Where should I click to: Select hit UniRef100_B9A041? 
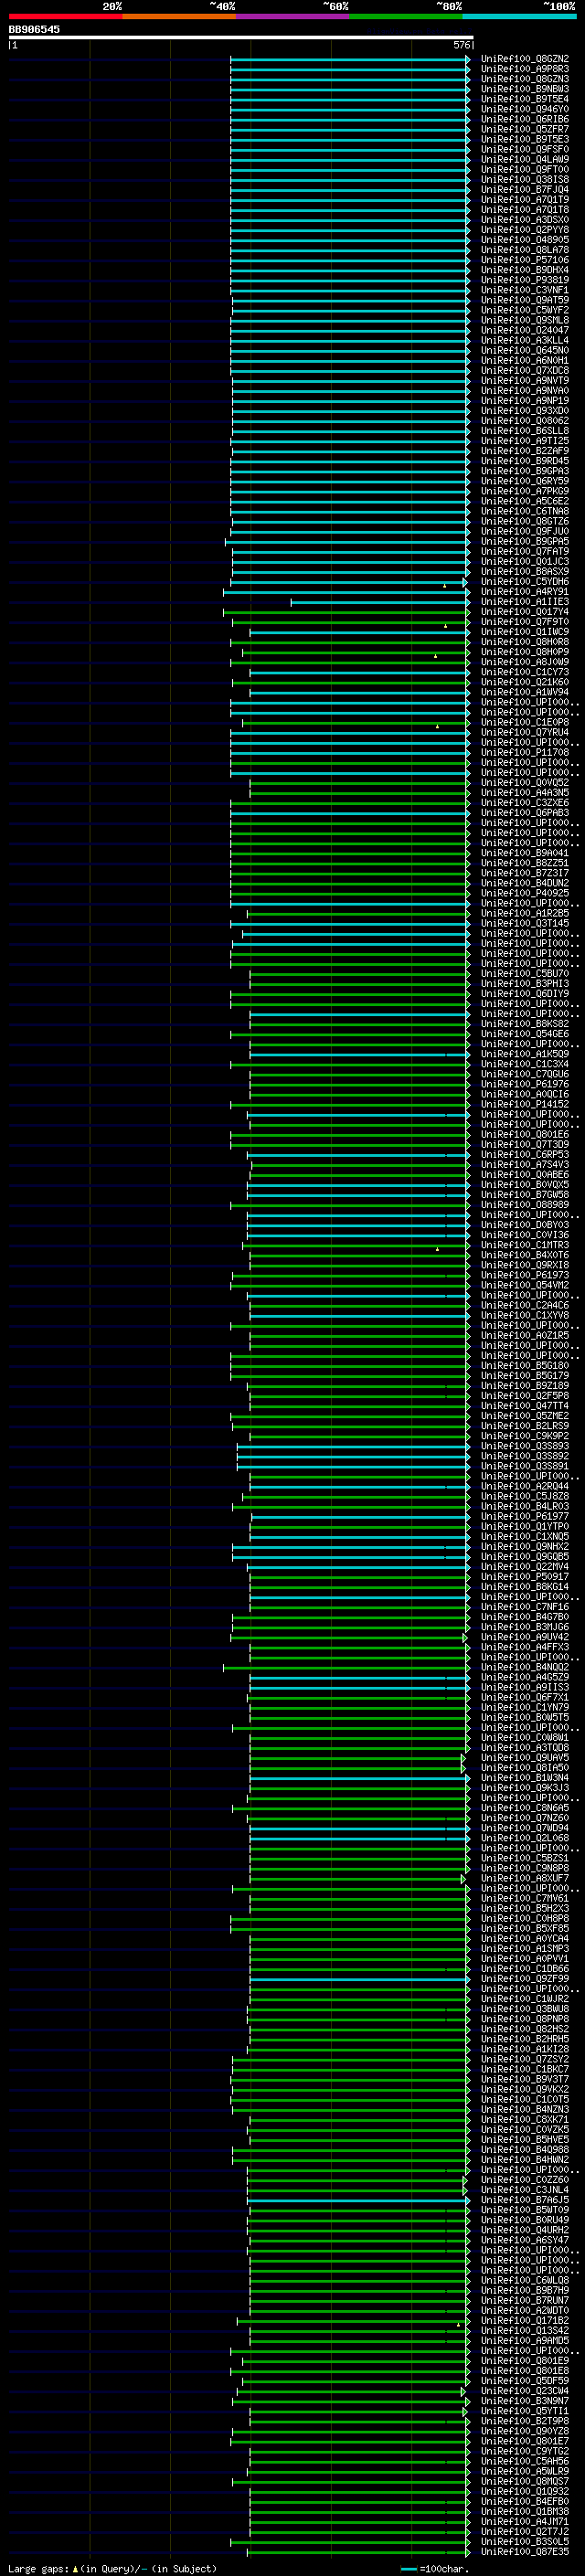pos(525,853)
